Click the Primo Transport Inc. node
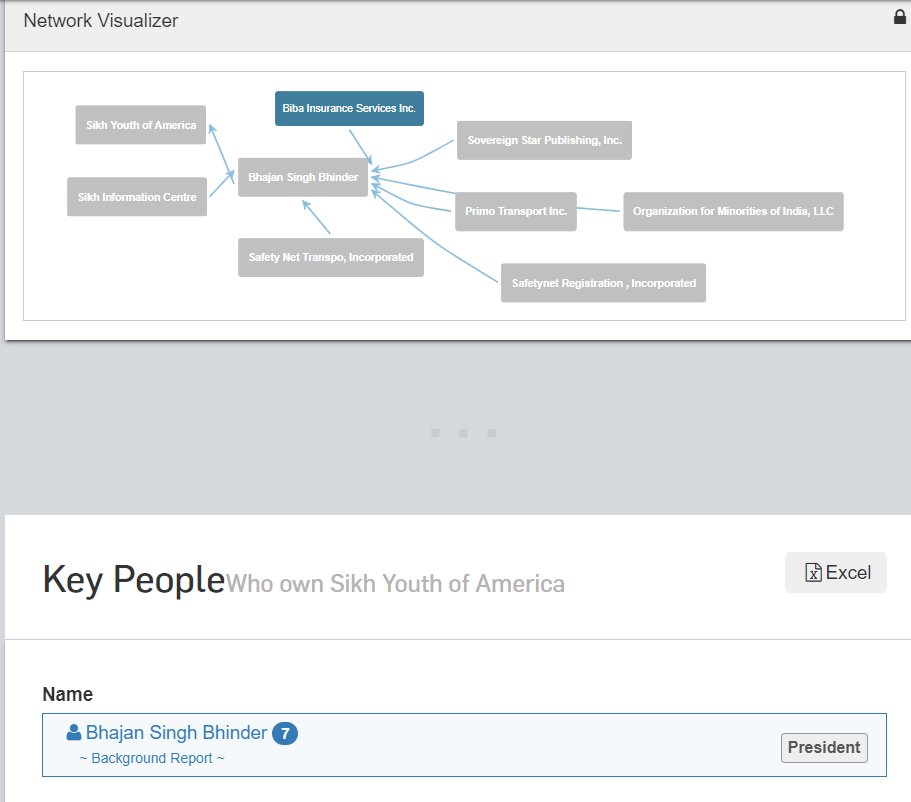911x802 pixels. point(516,212)
